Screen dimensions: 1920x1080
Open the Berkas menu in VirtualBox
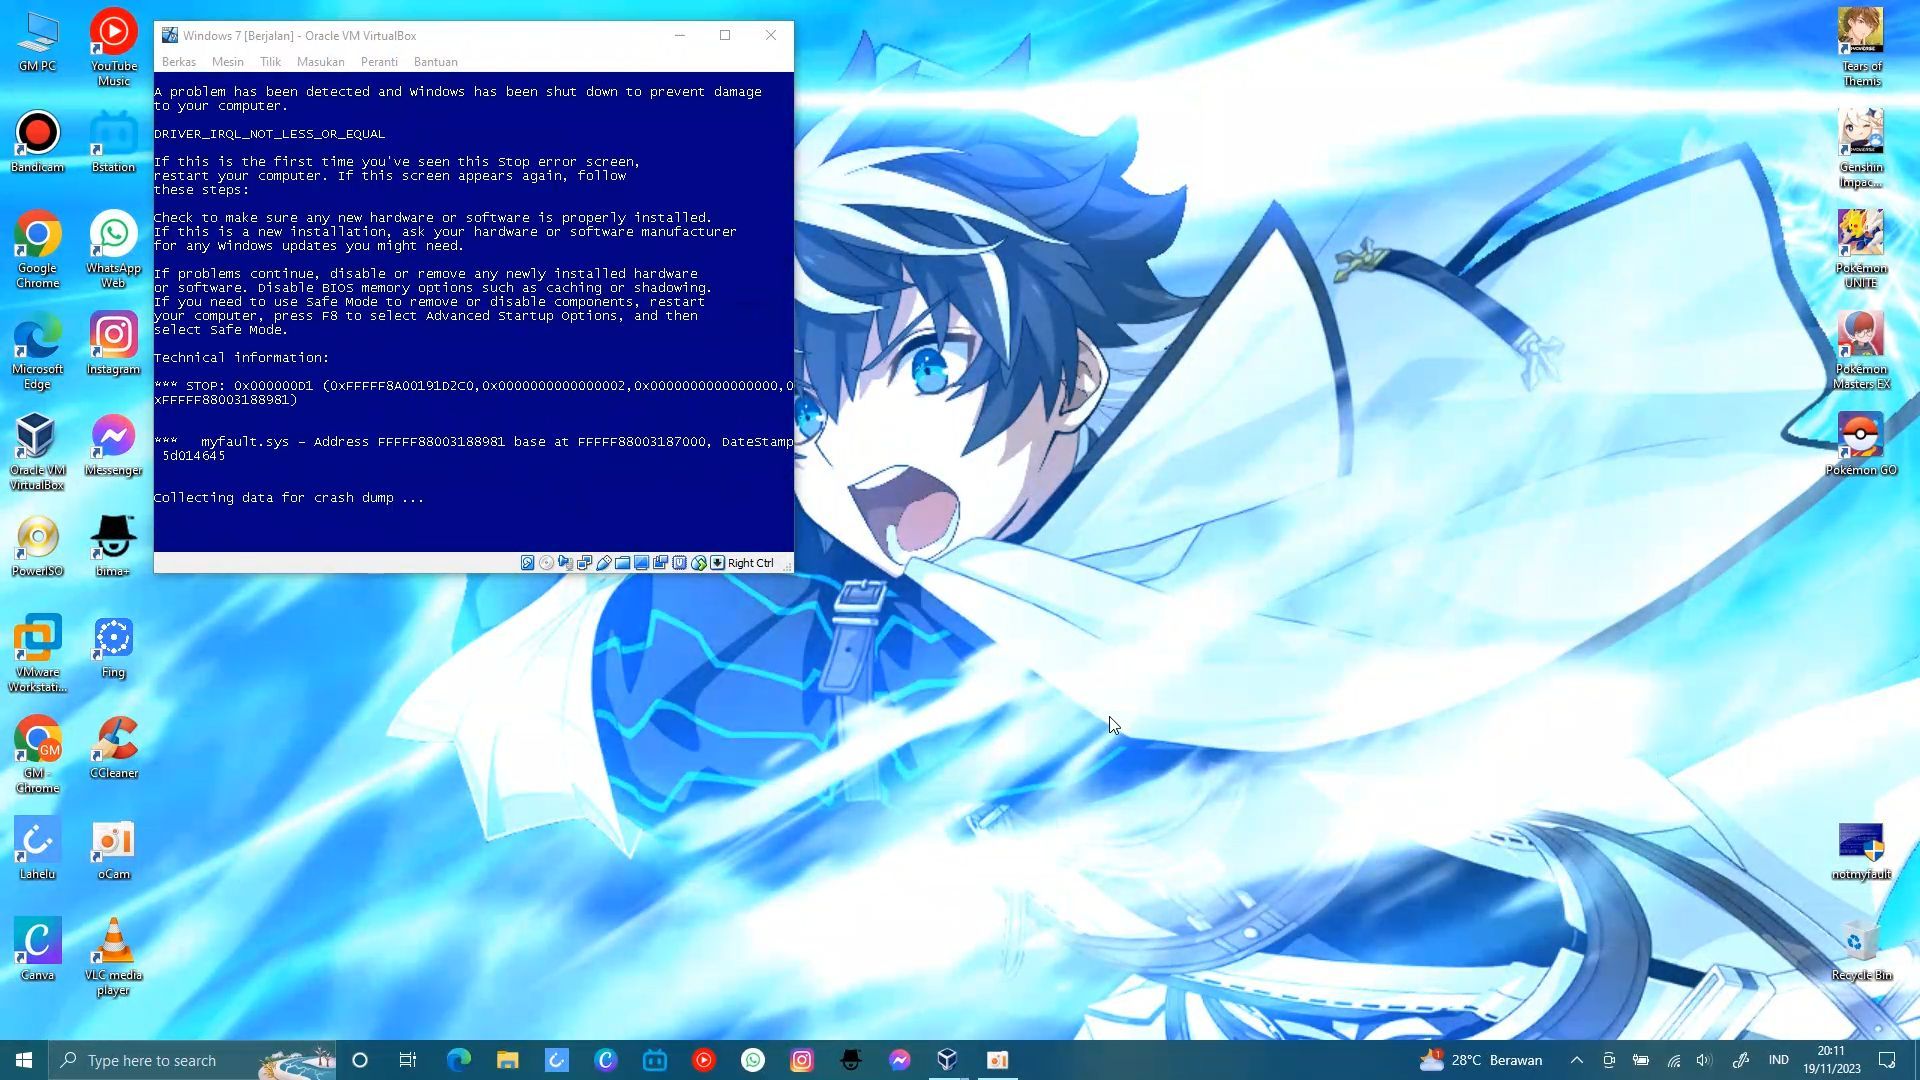coord(179,62)
